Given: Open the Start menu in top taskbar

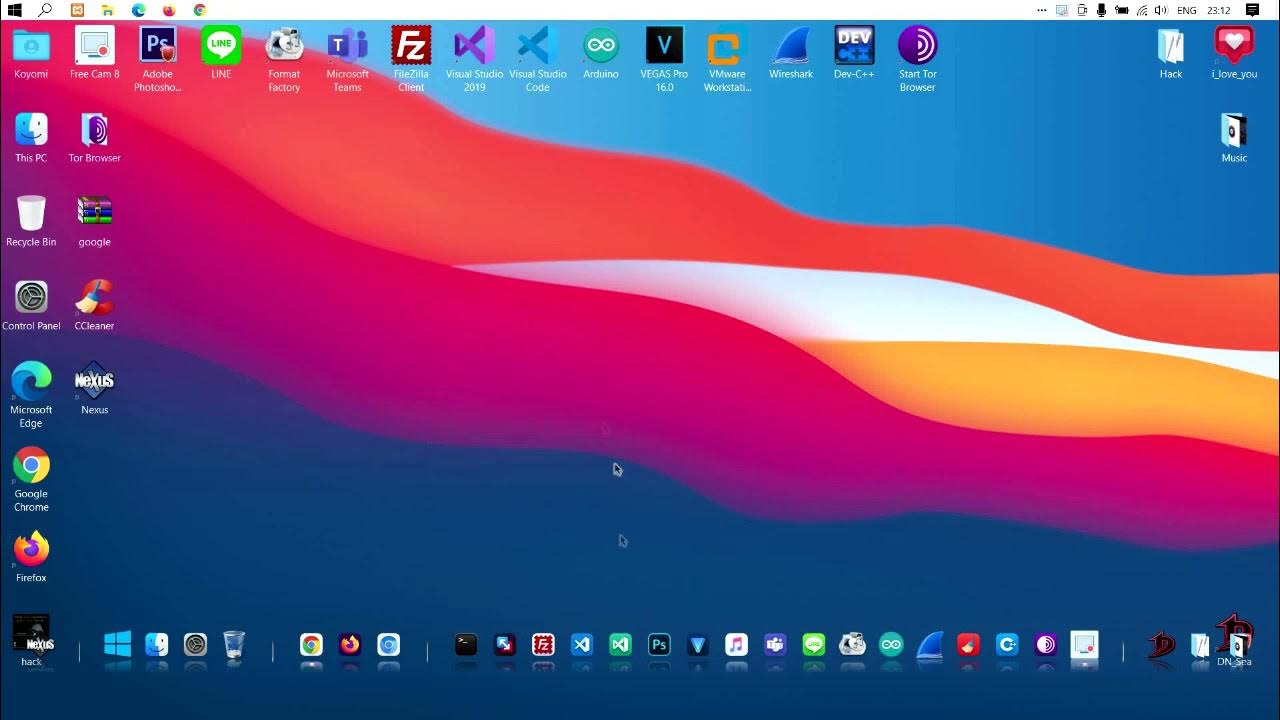Looking at the screenshot, I should pos(14,10).
